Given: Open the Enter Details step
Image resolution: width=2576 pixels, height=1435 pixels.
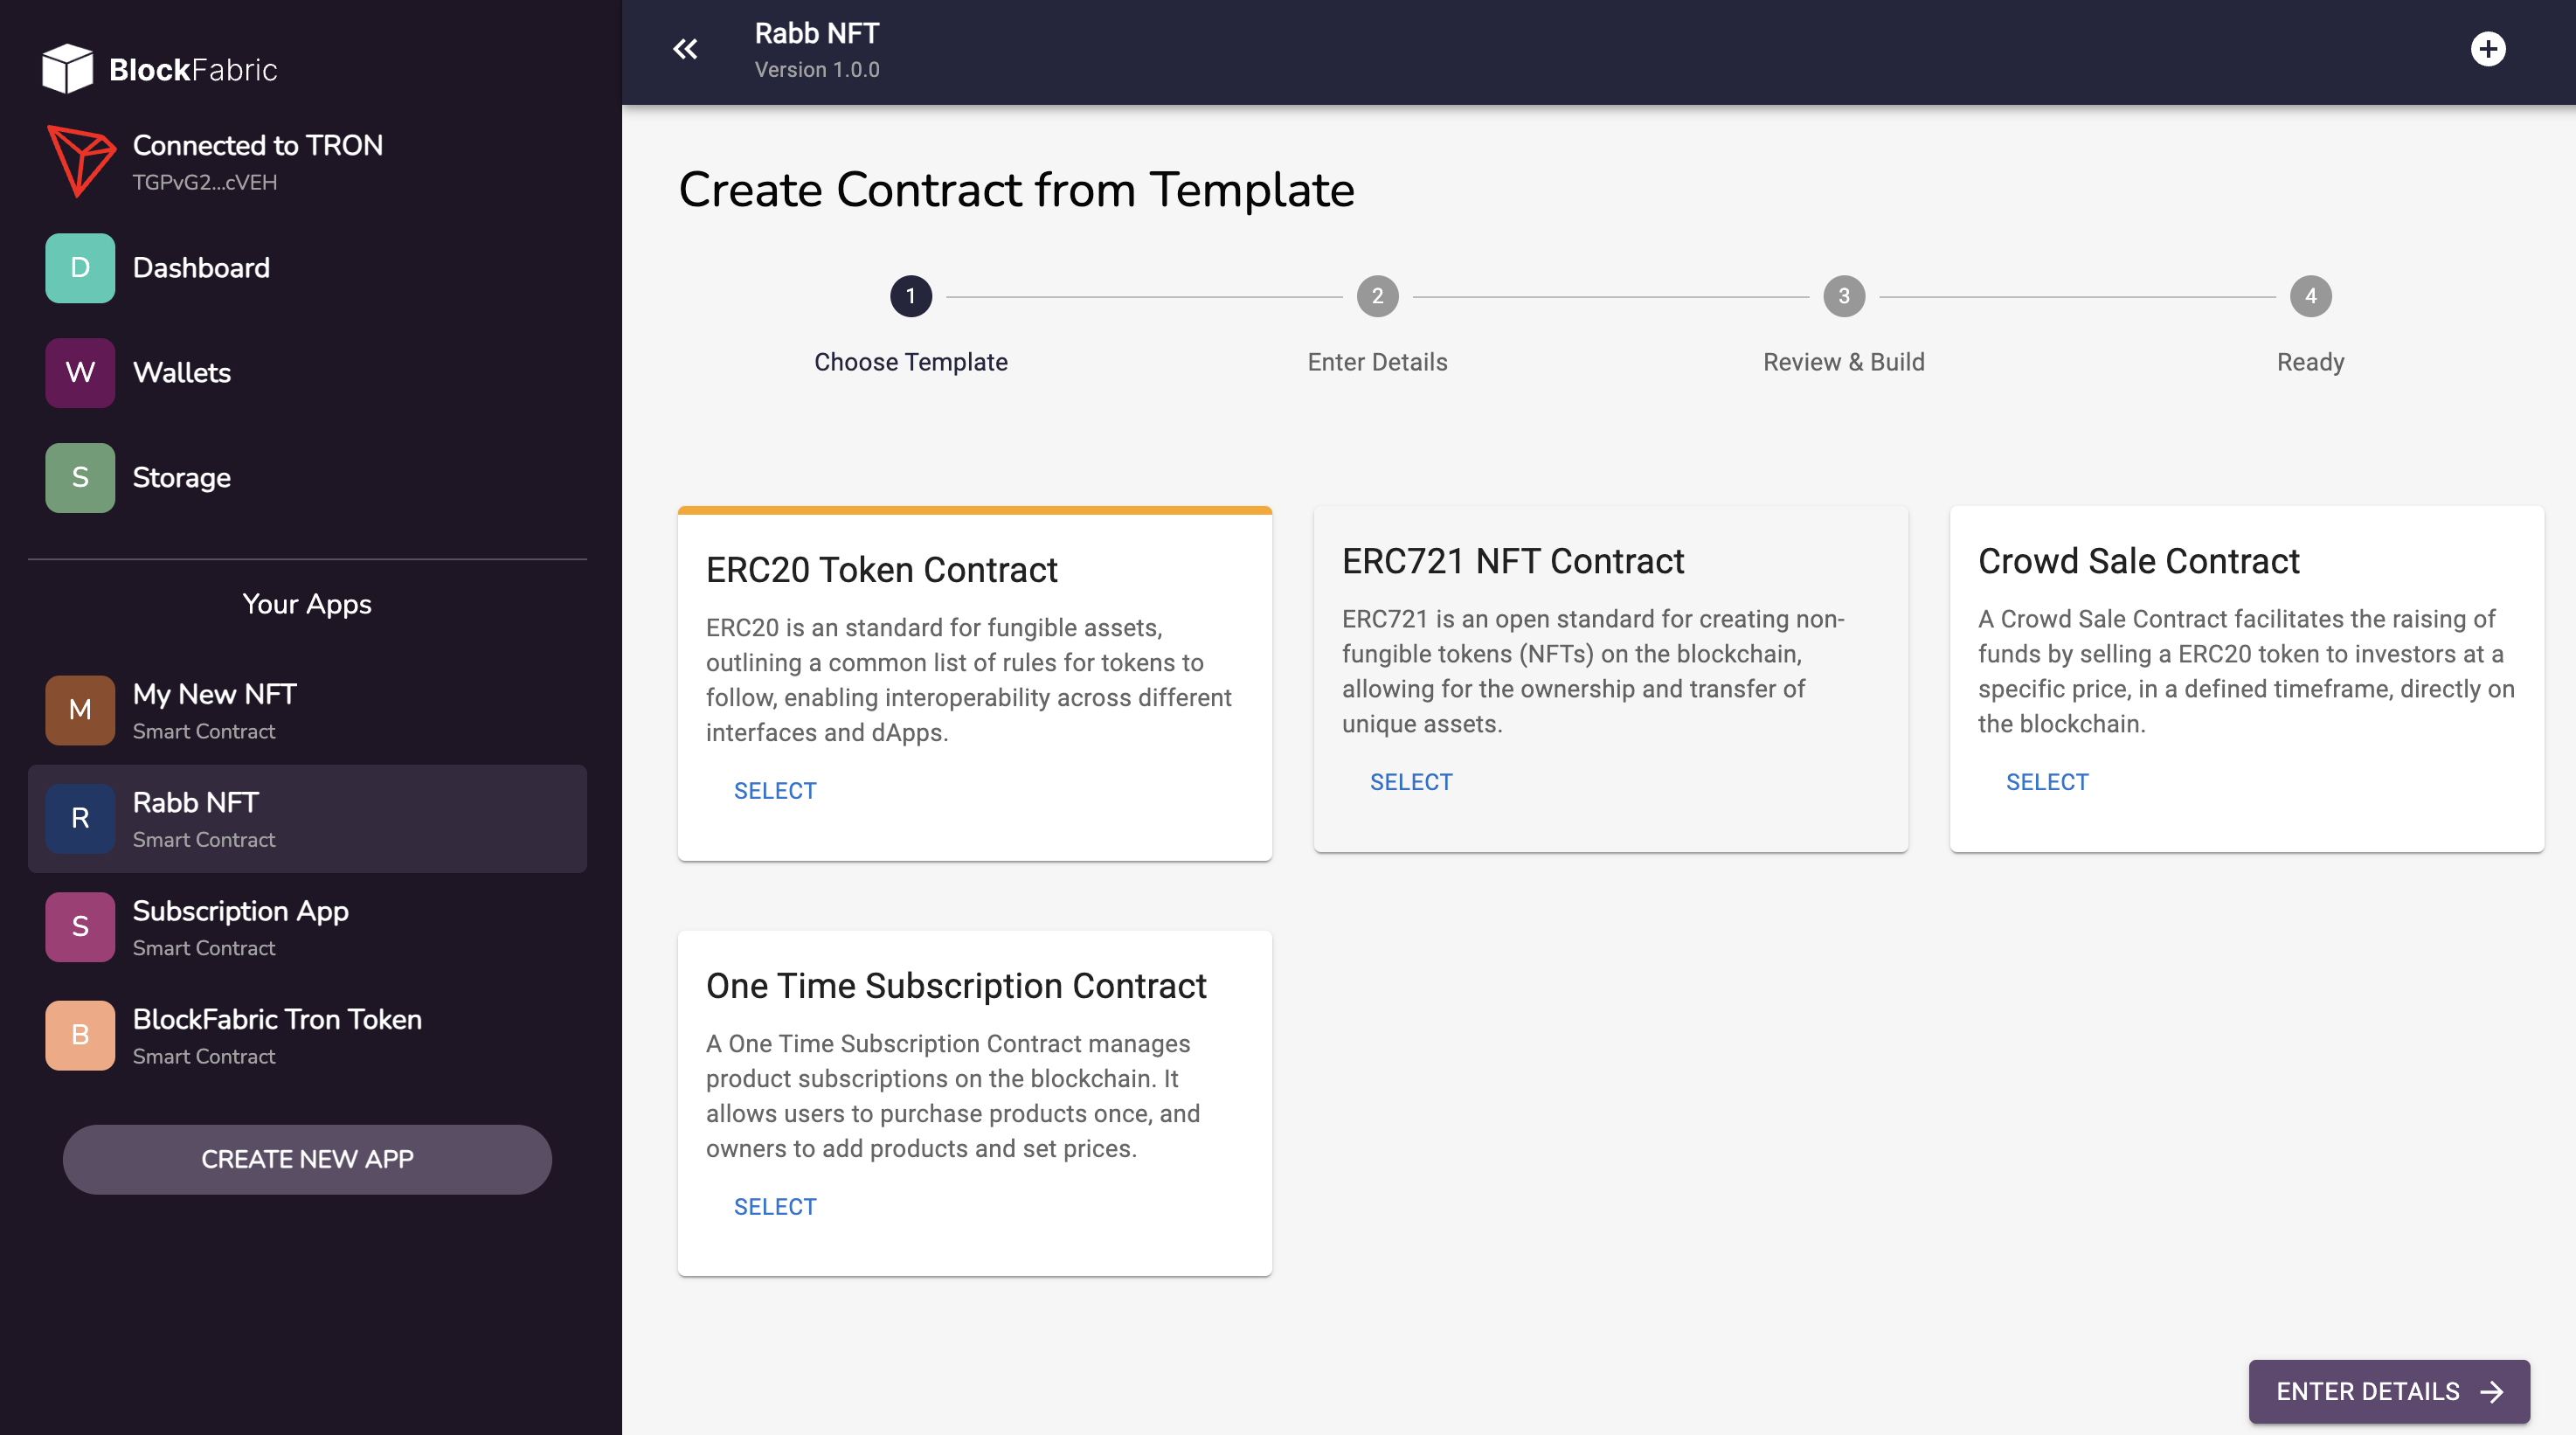Looking at the screenshot, I should tap(1377, 295).
